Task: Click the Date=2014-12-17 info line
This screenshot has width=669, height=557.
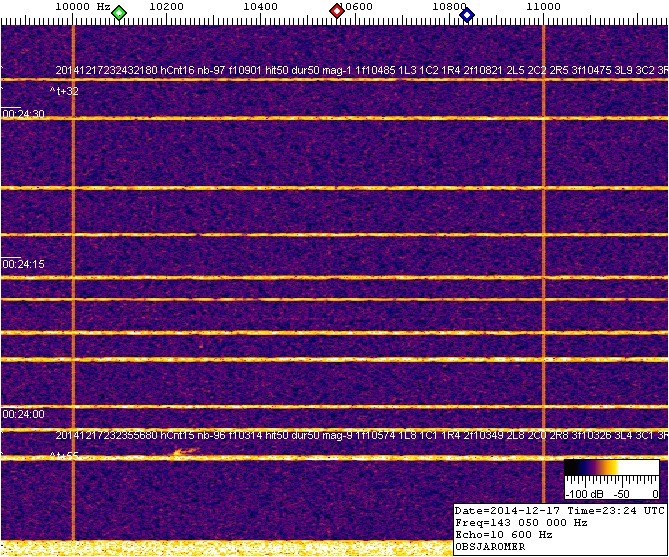Action: click(x=559, y=510)
